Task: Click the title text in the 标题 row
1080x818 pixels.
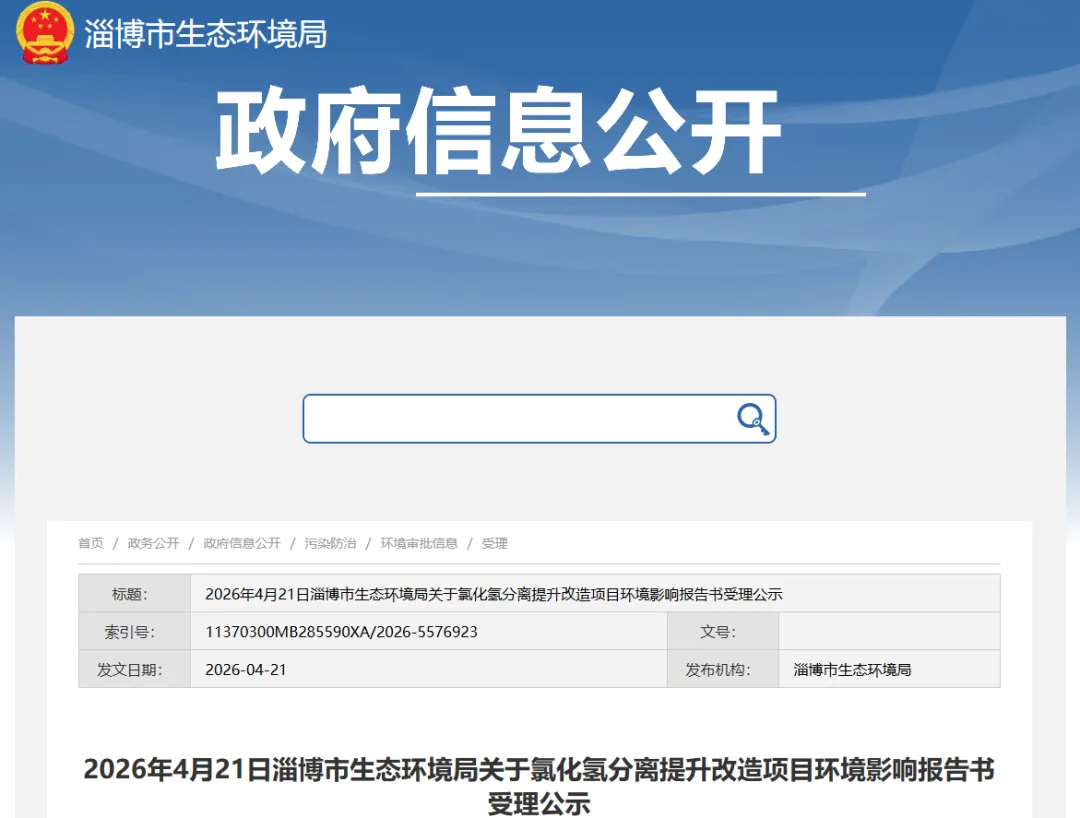Action: [x=493, y=594]
